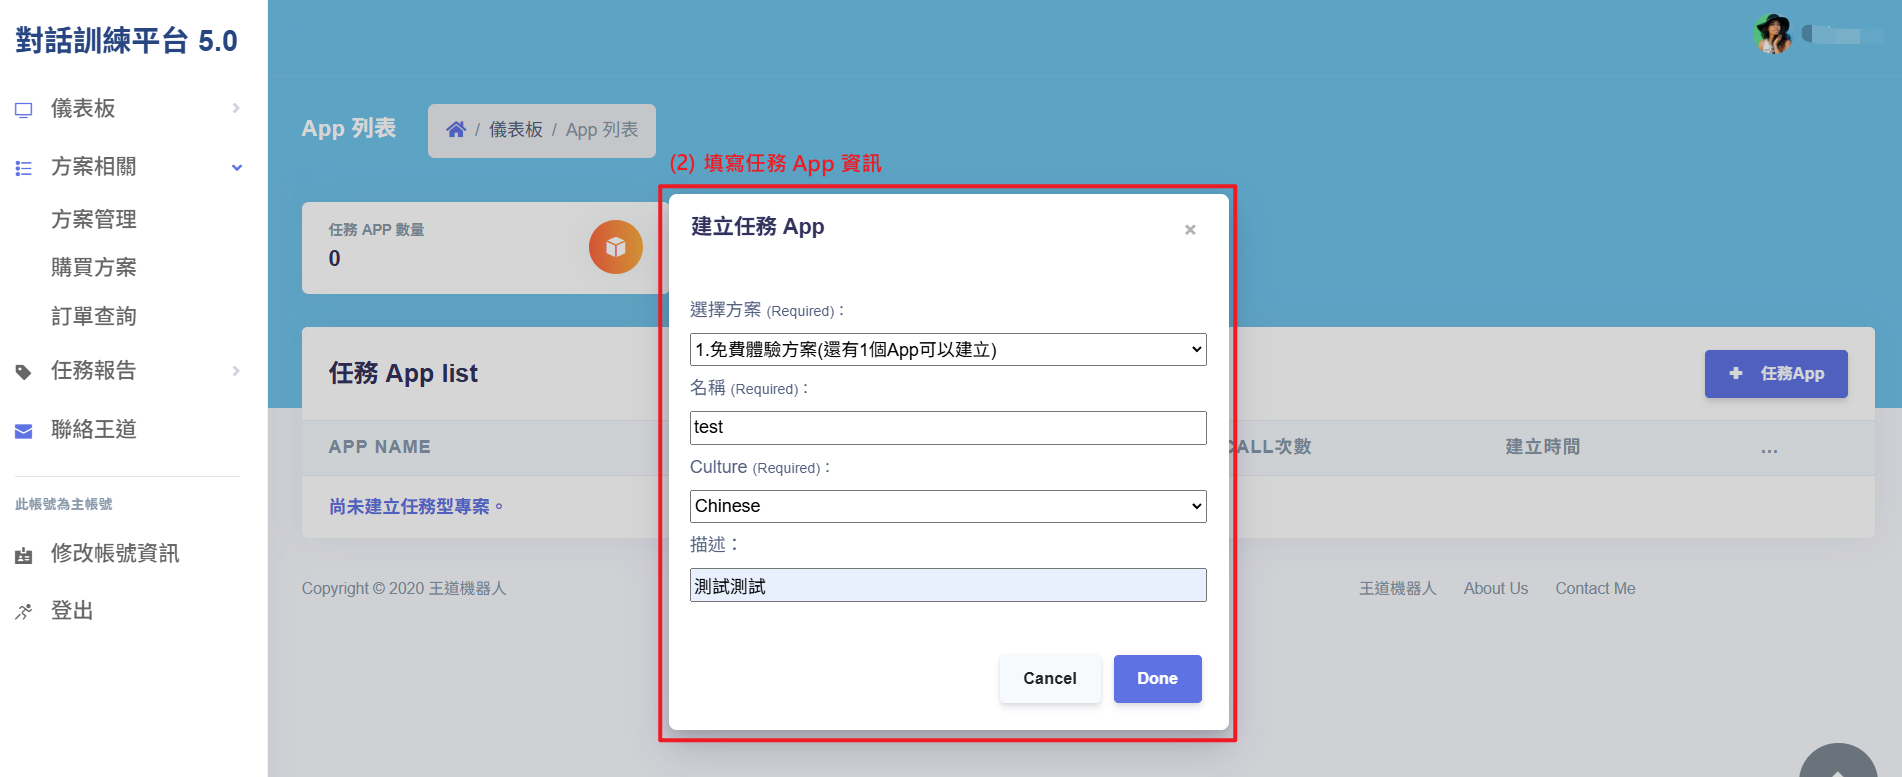Click the 建立時間 column header
This screenshot has height=777, width=1902.
(x=1543, y=447)
